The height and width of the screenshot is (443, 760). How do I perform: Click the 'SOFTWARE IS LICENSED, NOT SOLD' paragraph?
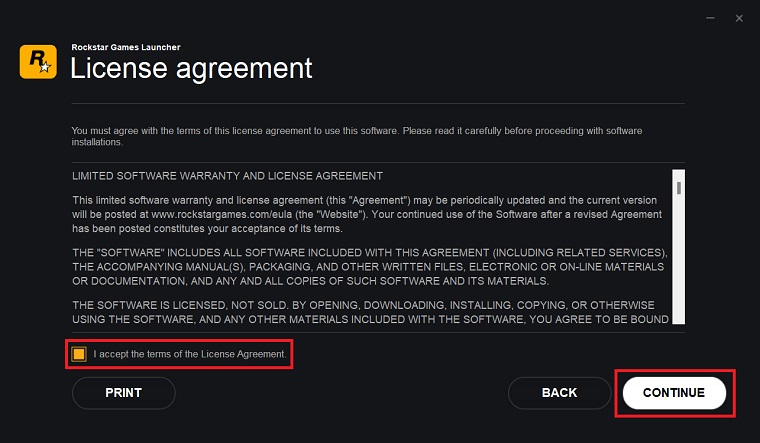coord(370,313)
